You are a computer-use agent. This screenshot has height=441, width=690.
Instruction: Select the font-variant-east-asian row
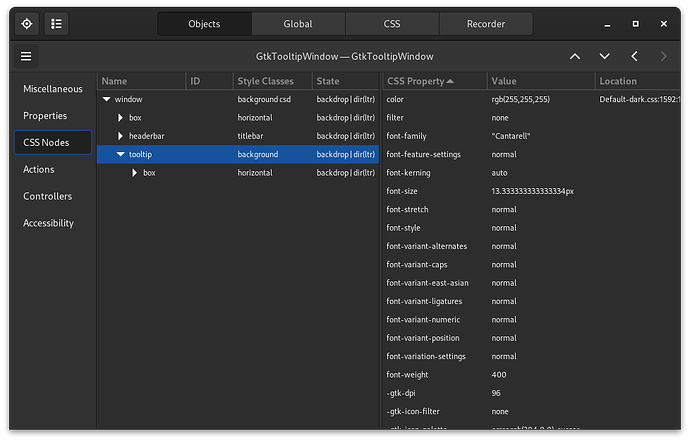pos(532,283)
